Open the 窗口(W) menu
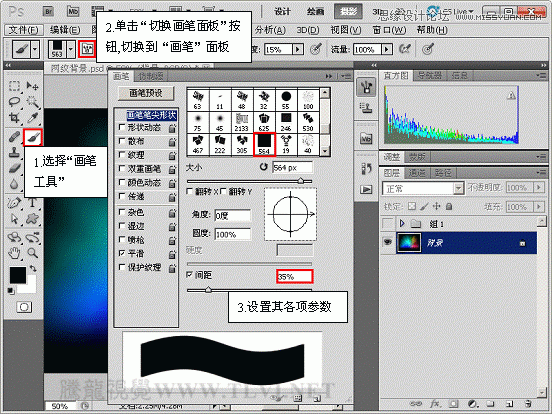552x414 pixels. [x=389, y=30]
